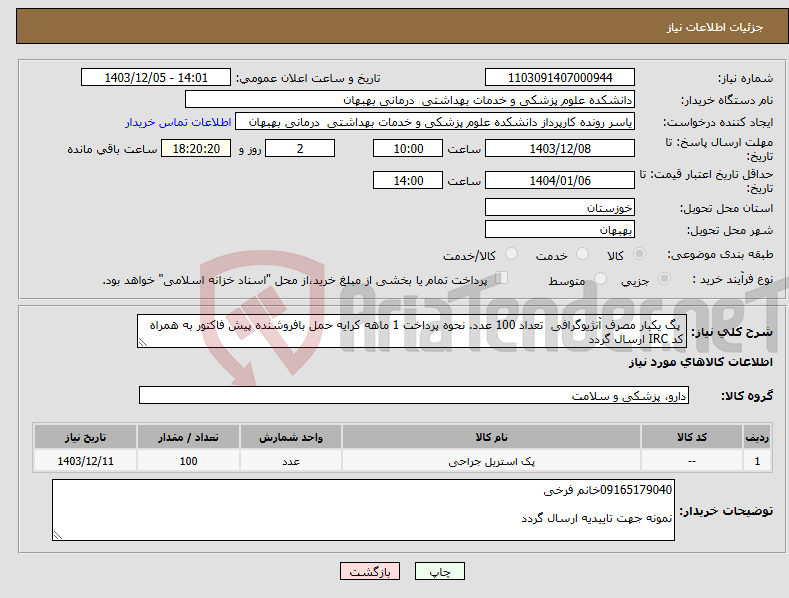Click the جزئیات اطلاعات نیاز header title
The image size is (789, 598).
pyautogui.click(x=715, y=27)
